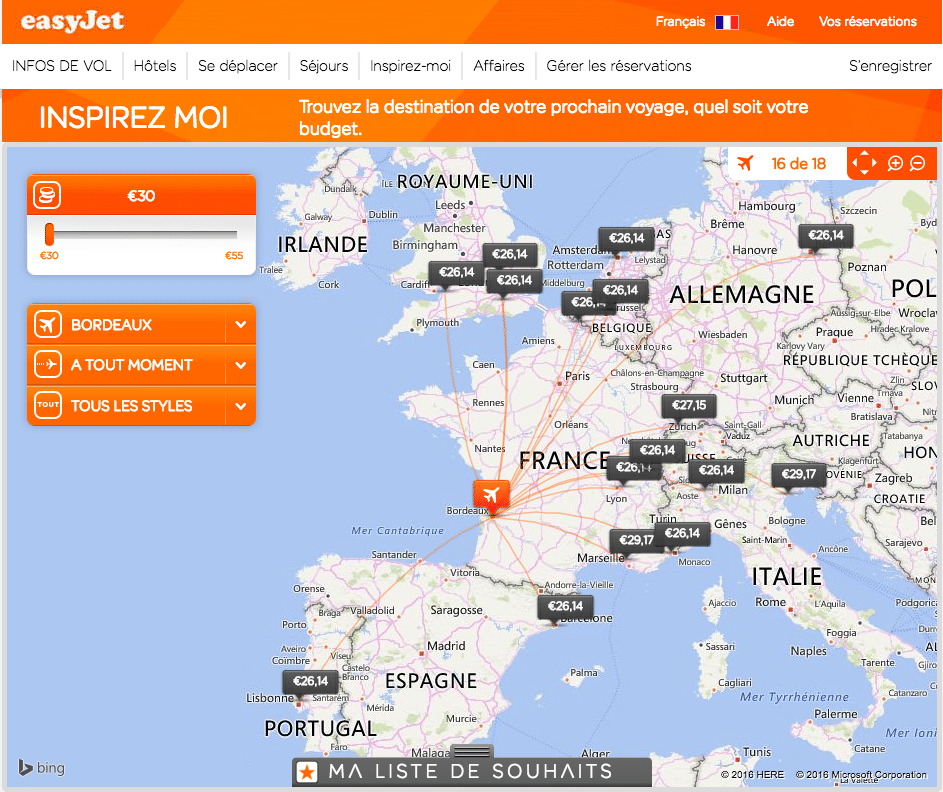The image size is (943, 792).
Task: Zoom in on the map
Action: click(895, 164)
